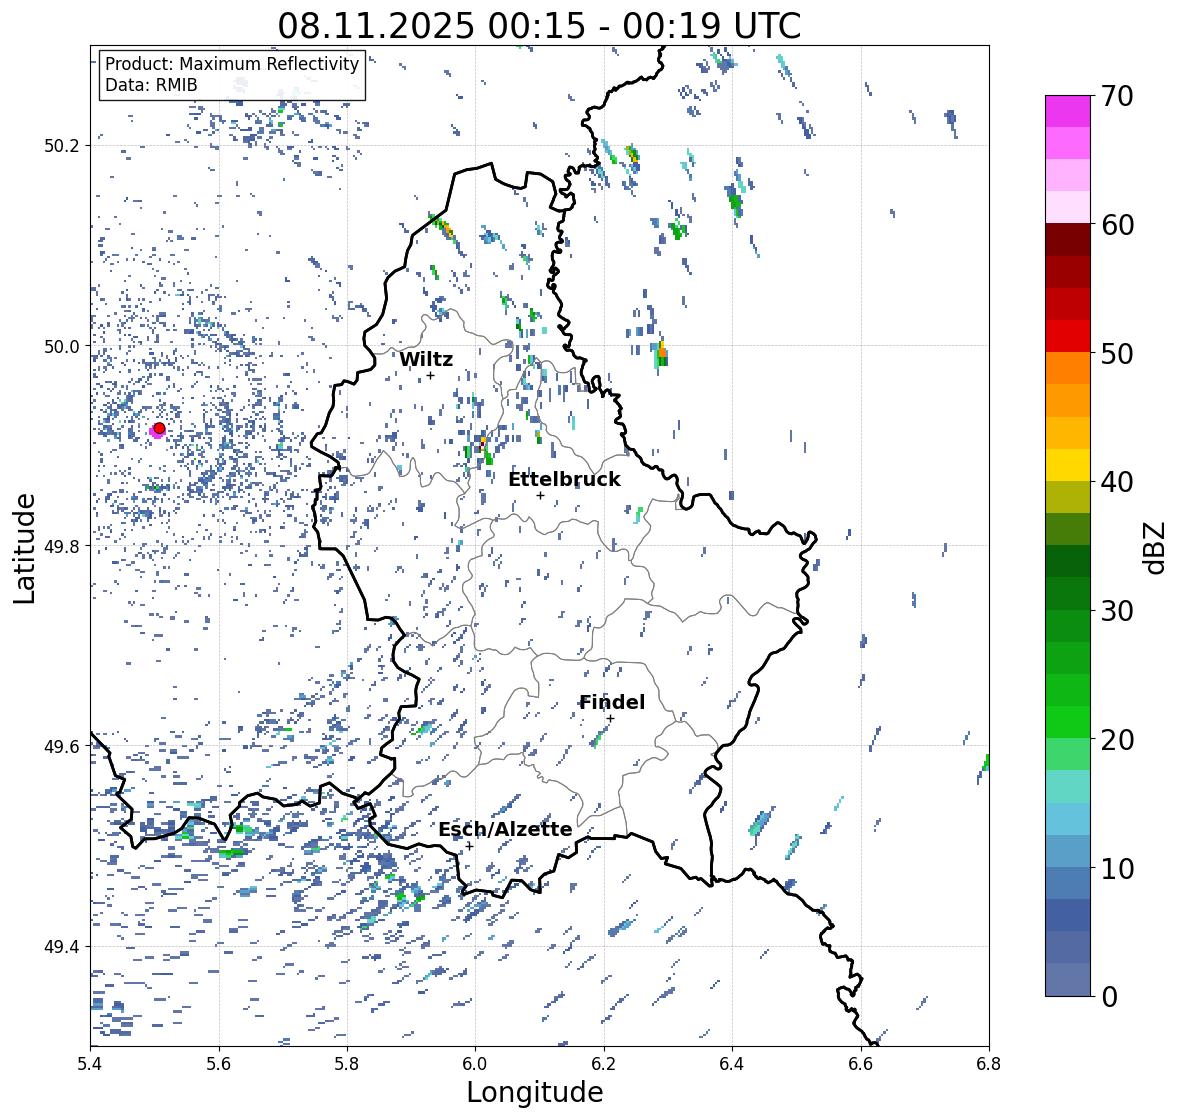
Task: Click the 0 value on colorbar
Action: (1109, 997)
